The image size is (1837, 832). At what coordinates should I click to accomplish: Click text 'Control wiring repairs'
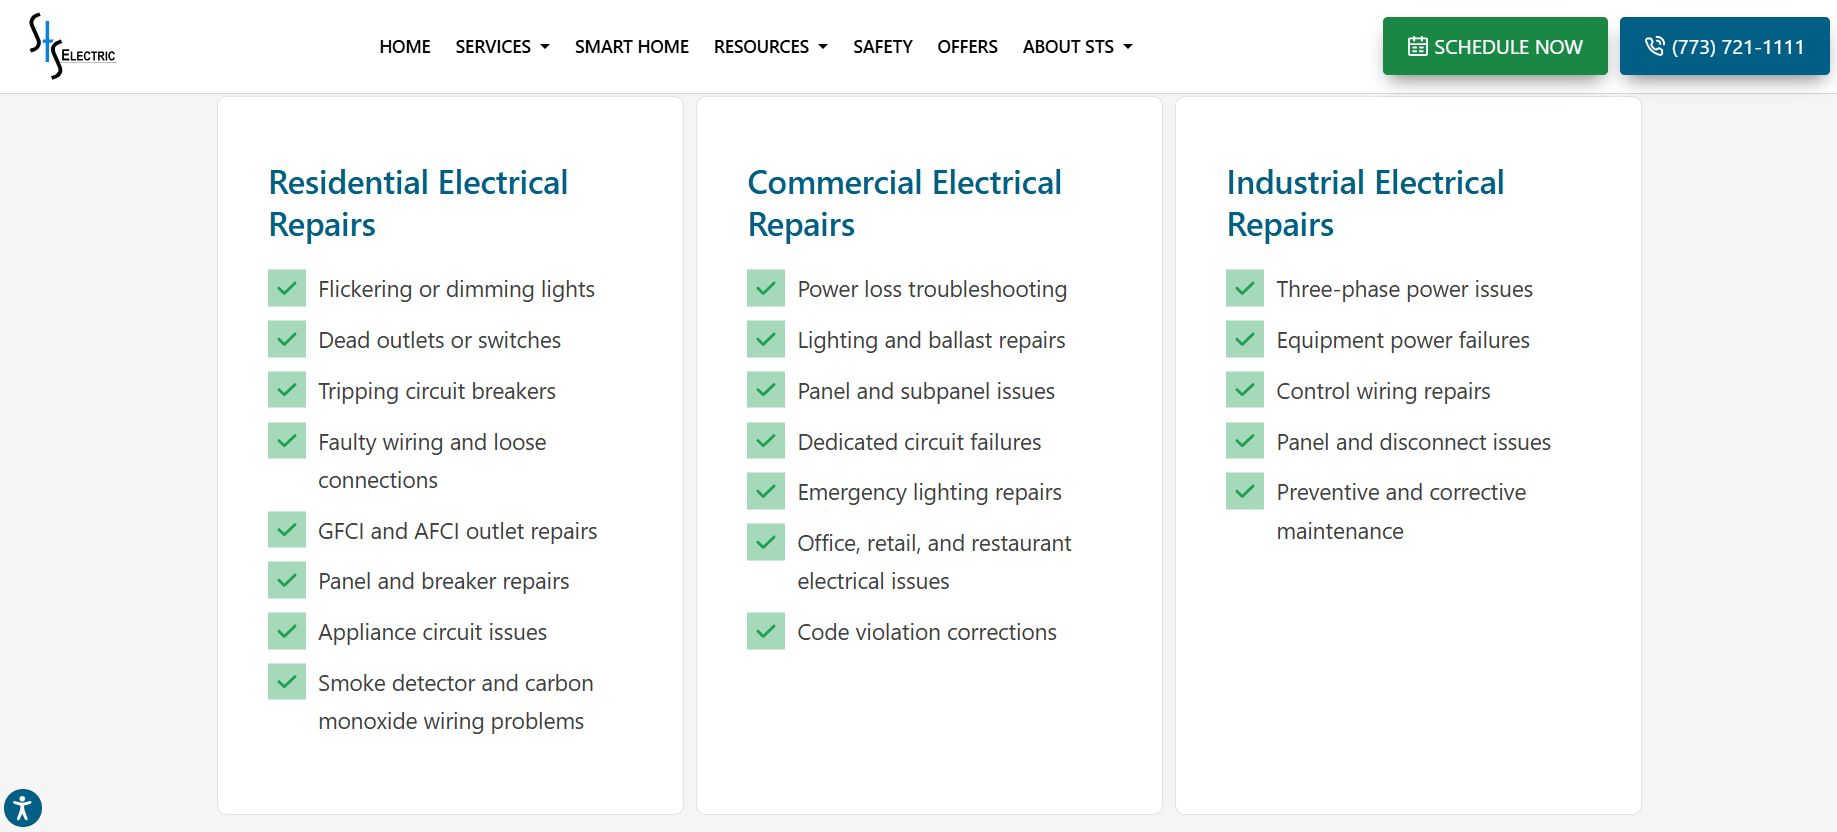click(1383, 391)
